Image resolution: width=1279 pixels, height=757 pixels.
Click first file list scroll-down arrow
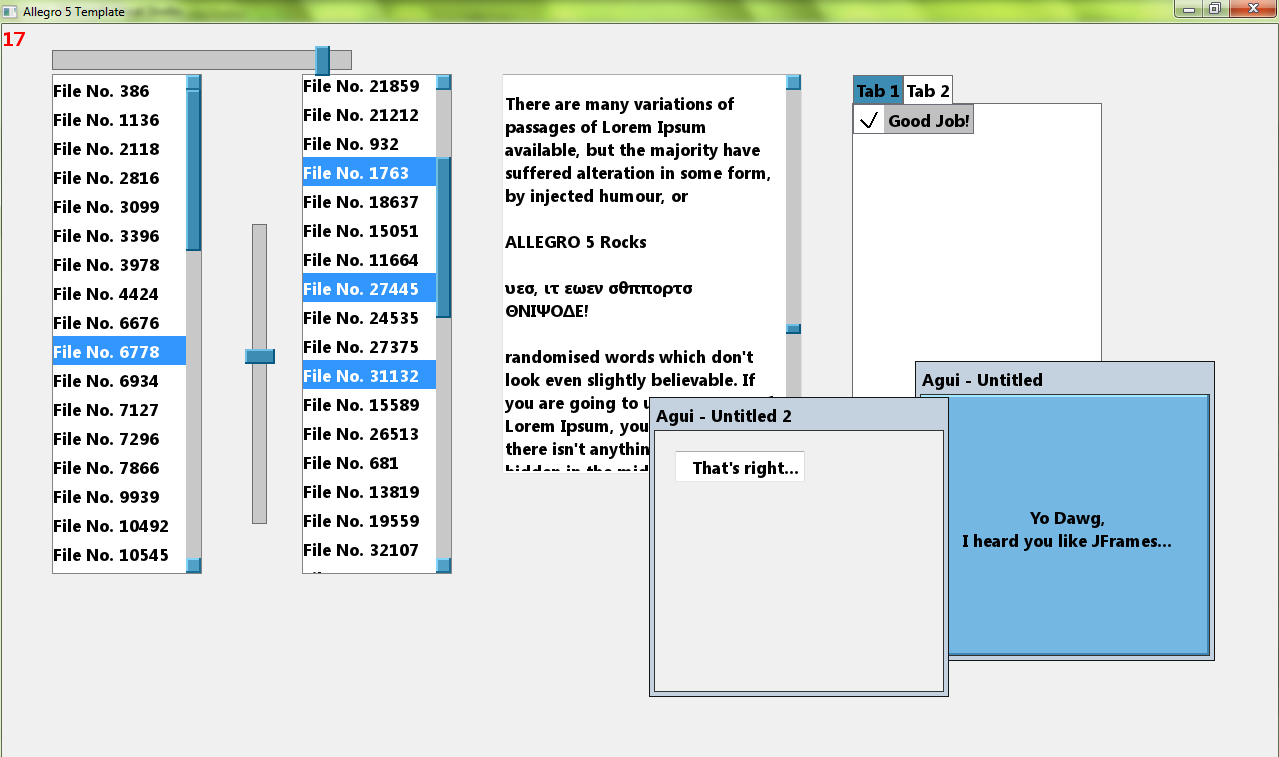(x=194, y=565)
